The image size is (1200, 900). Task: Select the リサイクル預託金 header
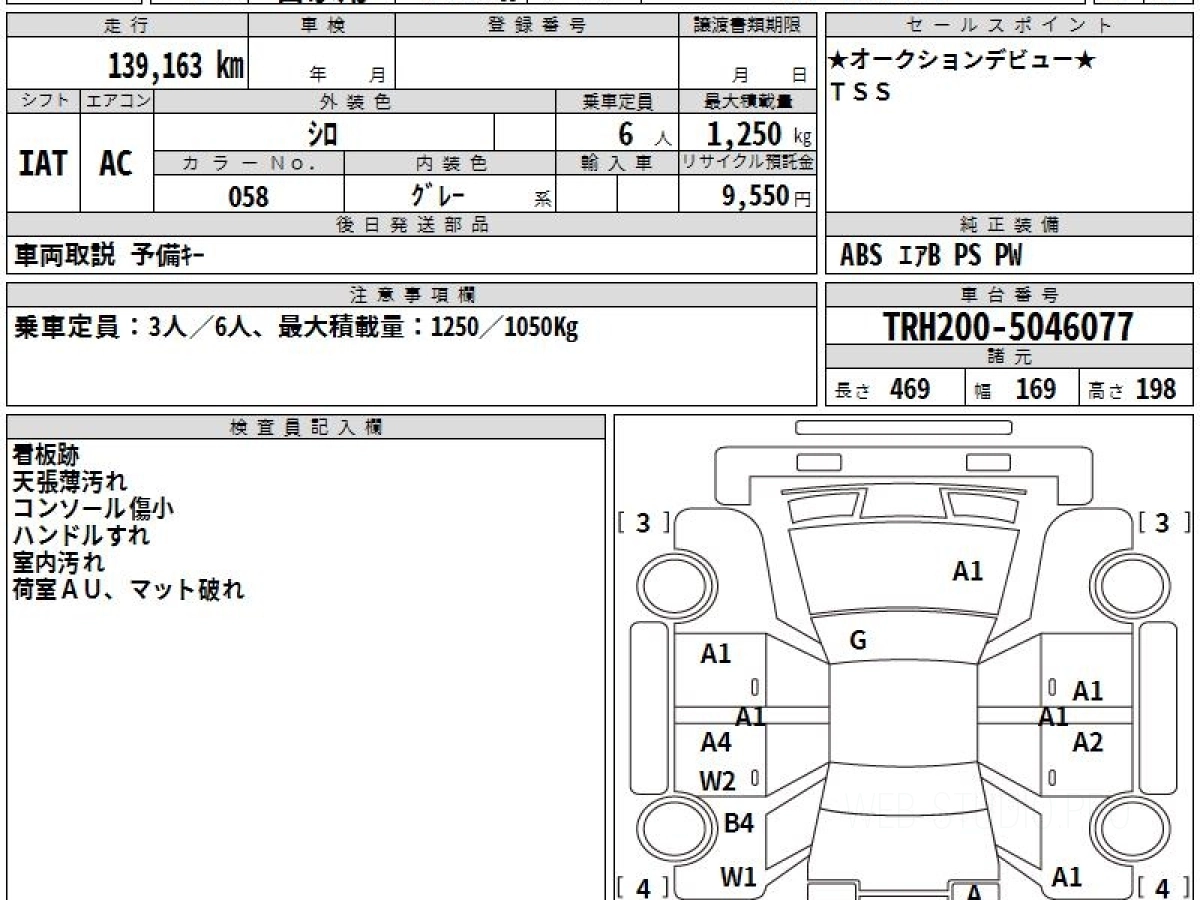coord(748,163)
